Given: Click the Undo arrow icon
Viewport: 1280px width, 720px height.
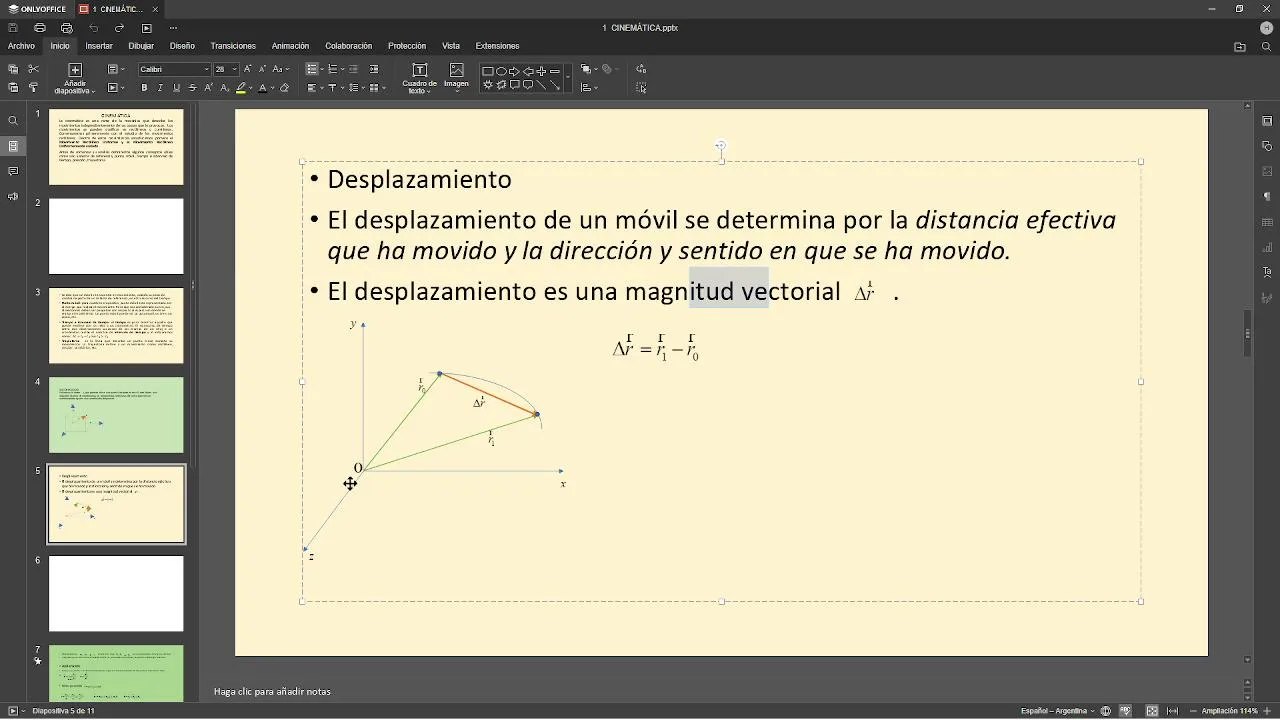Looking at the screenshot, I should click(94, 28).
